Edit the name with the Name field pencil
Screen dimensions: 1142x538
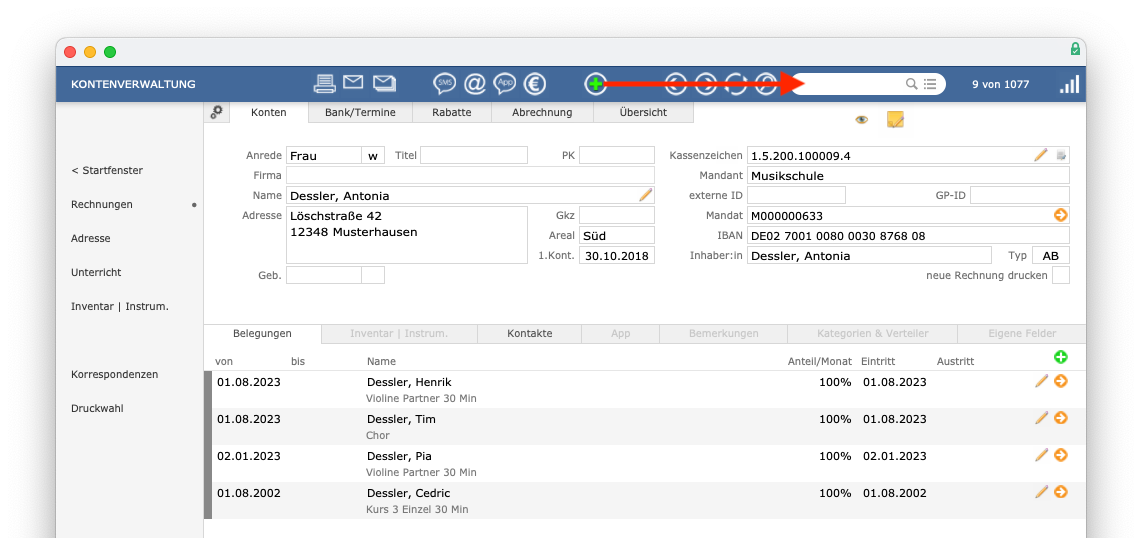645,194
